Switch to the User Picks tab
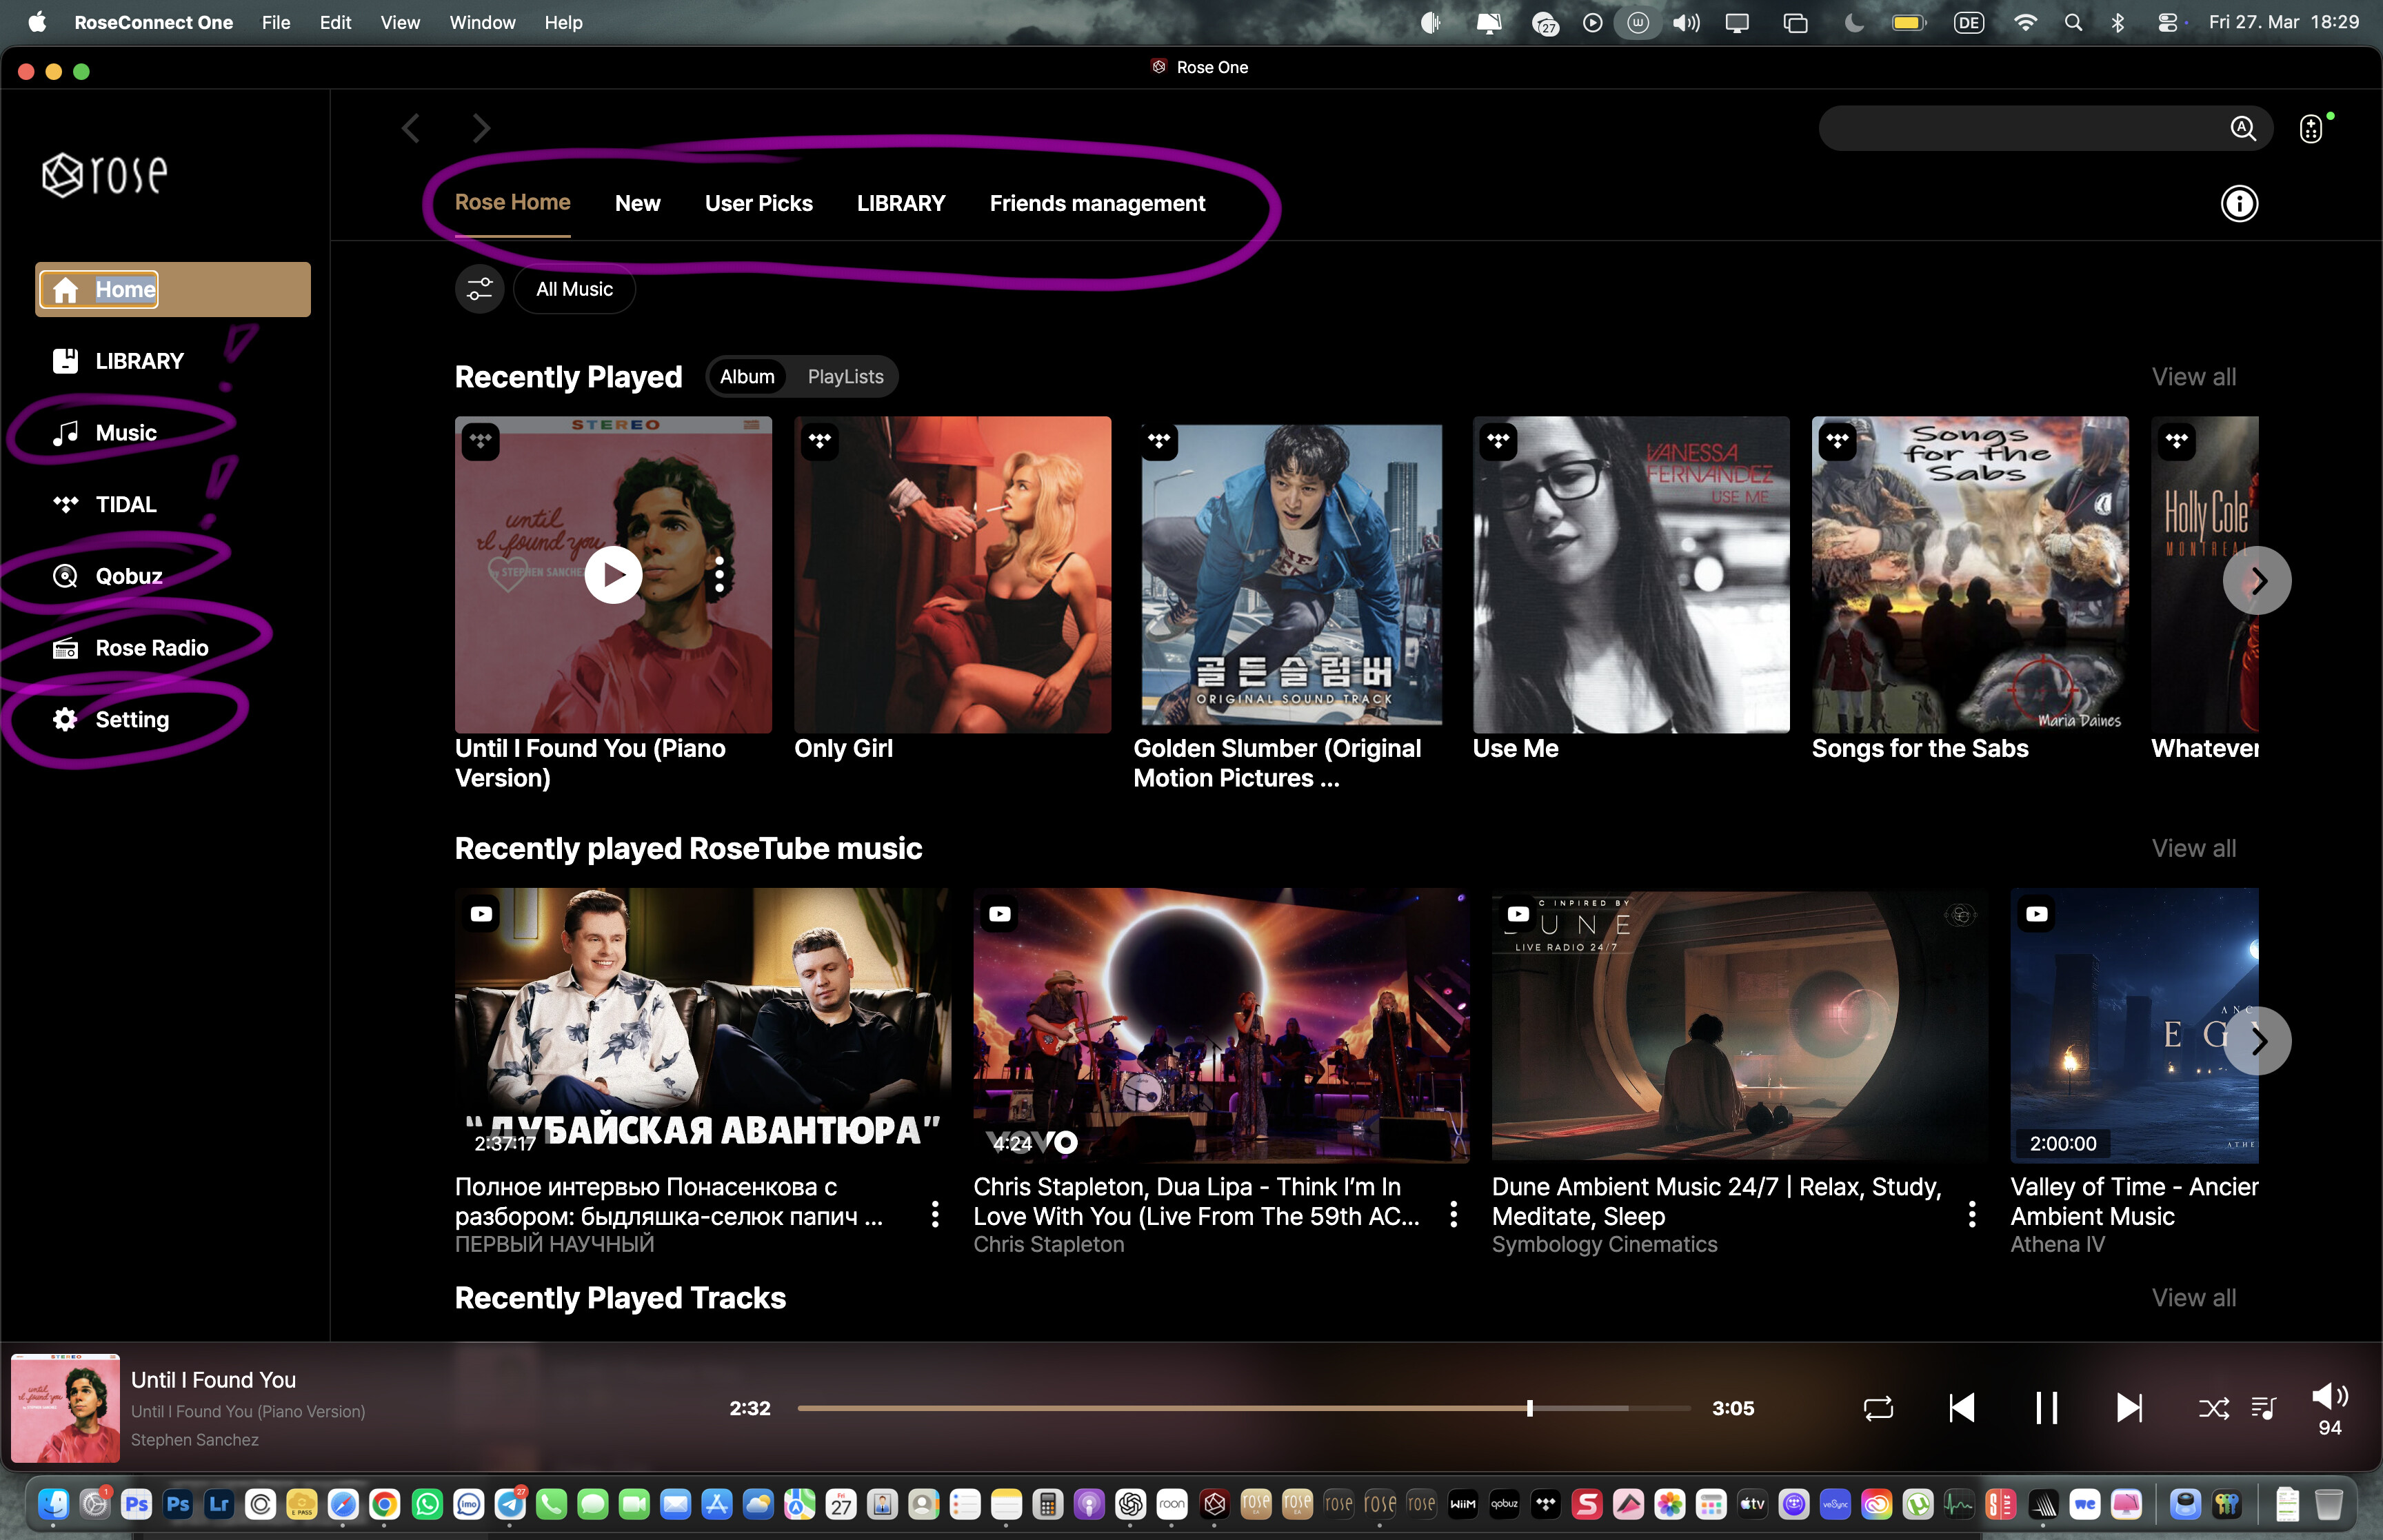The width and height of the screenshot is (2383, 1540). [x=758, y=204]
